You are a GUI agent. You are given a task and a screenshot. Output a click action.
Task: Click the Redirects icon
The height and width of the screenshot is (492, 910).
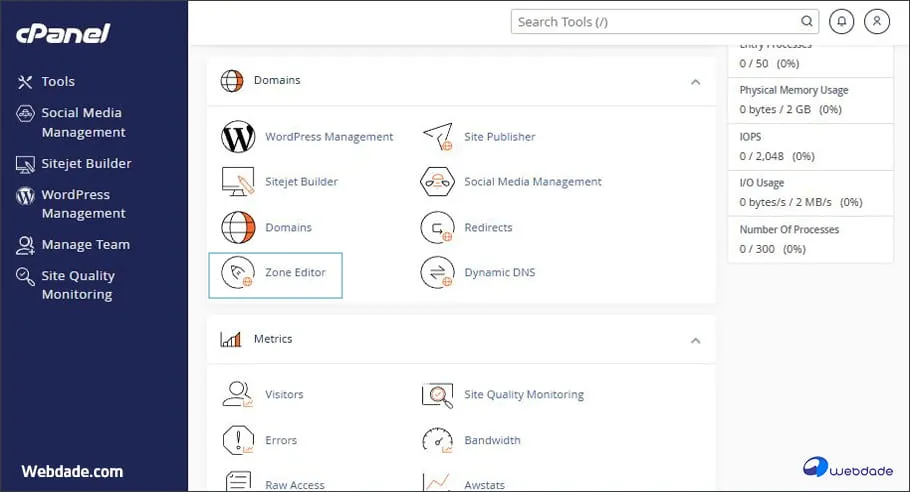(437, 227)
